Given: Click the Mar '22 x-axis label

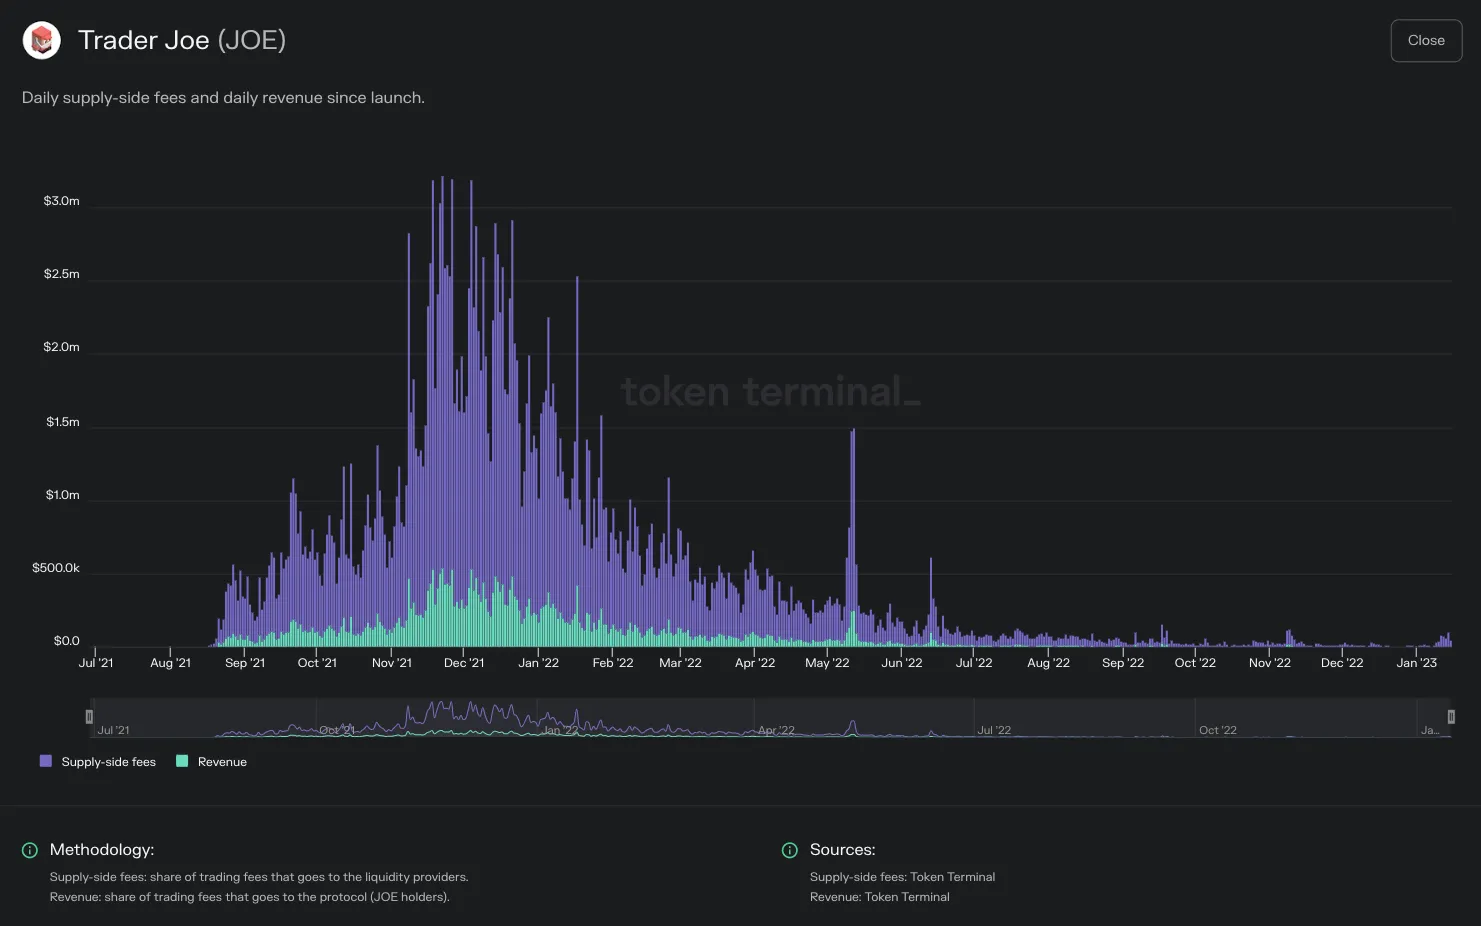Looking at the screenshot, I should (680, 663).
